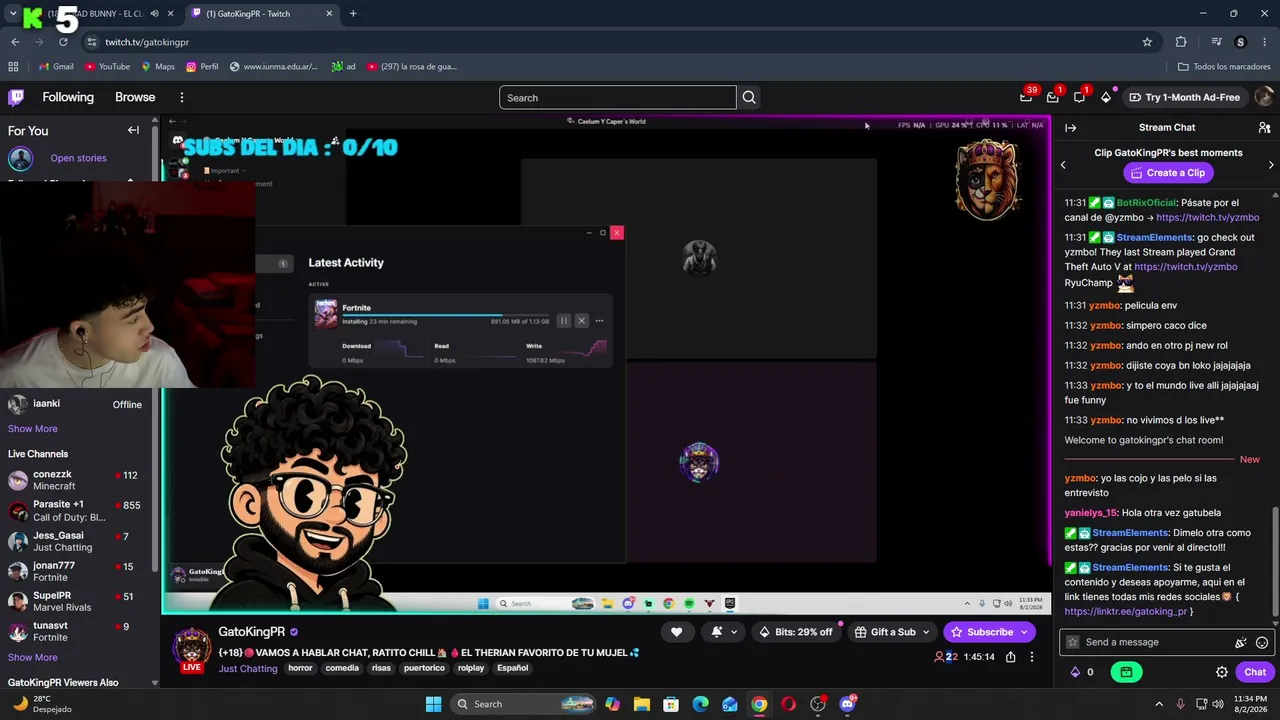Open the Twitch profile avatar menu
Screen dimensions: 1280x720
coord(1264,97)
